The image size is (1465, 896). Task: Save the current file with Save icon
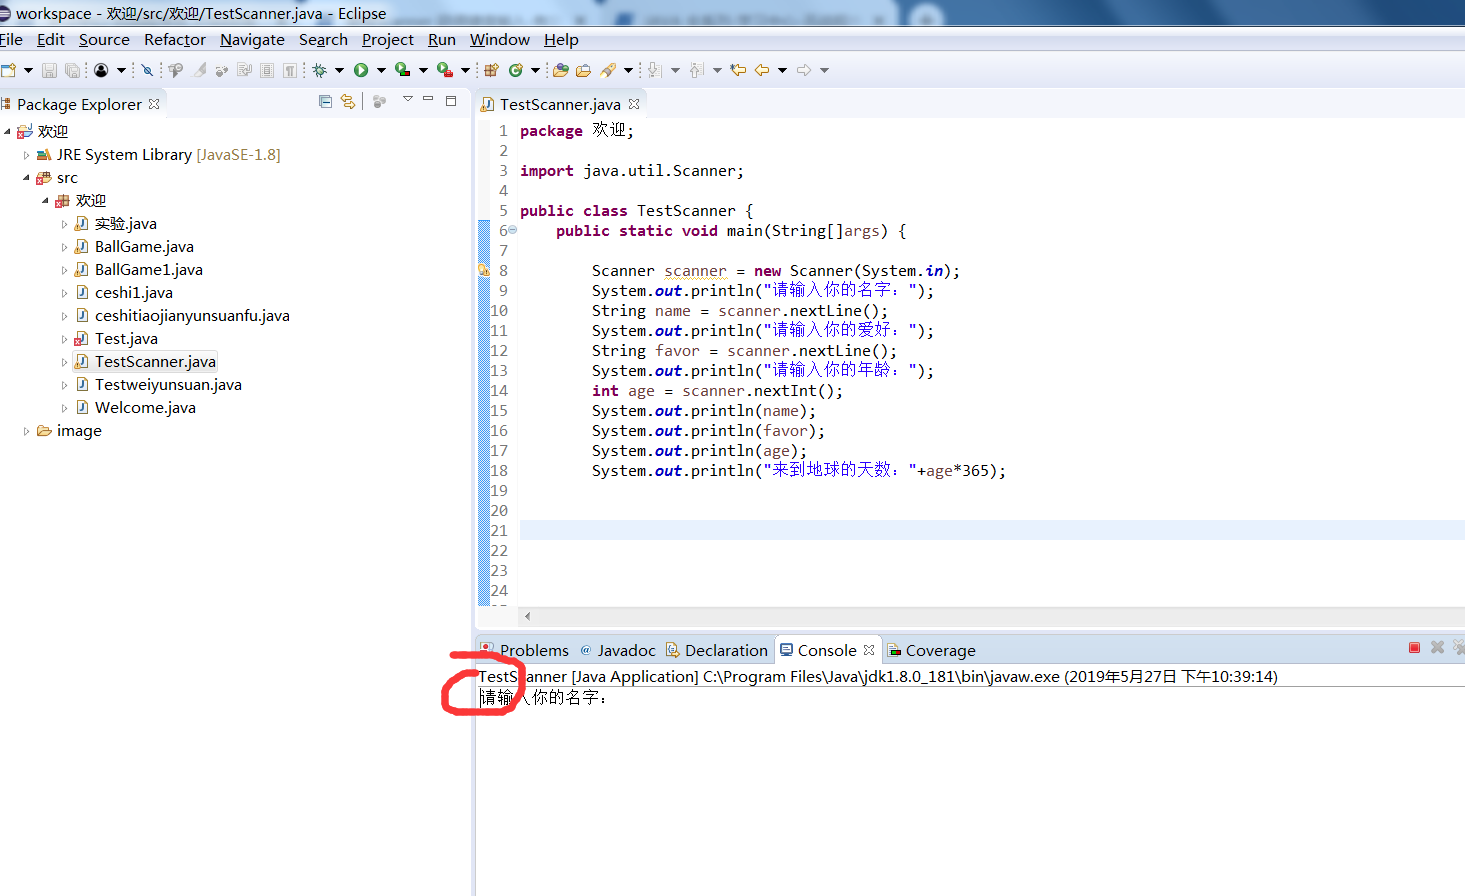pos(49,70)
